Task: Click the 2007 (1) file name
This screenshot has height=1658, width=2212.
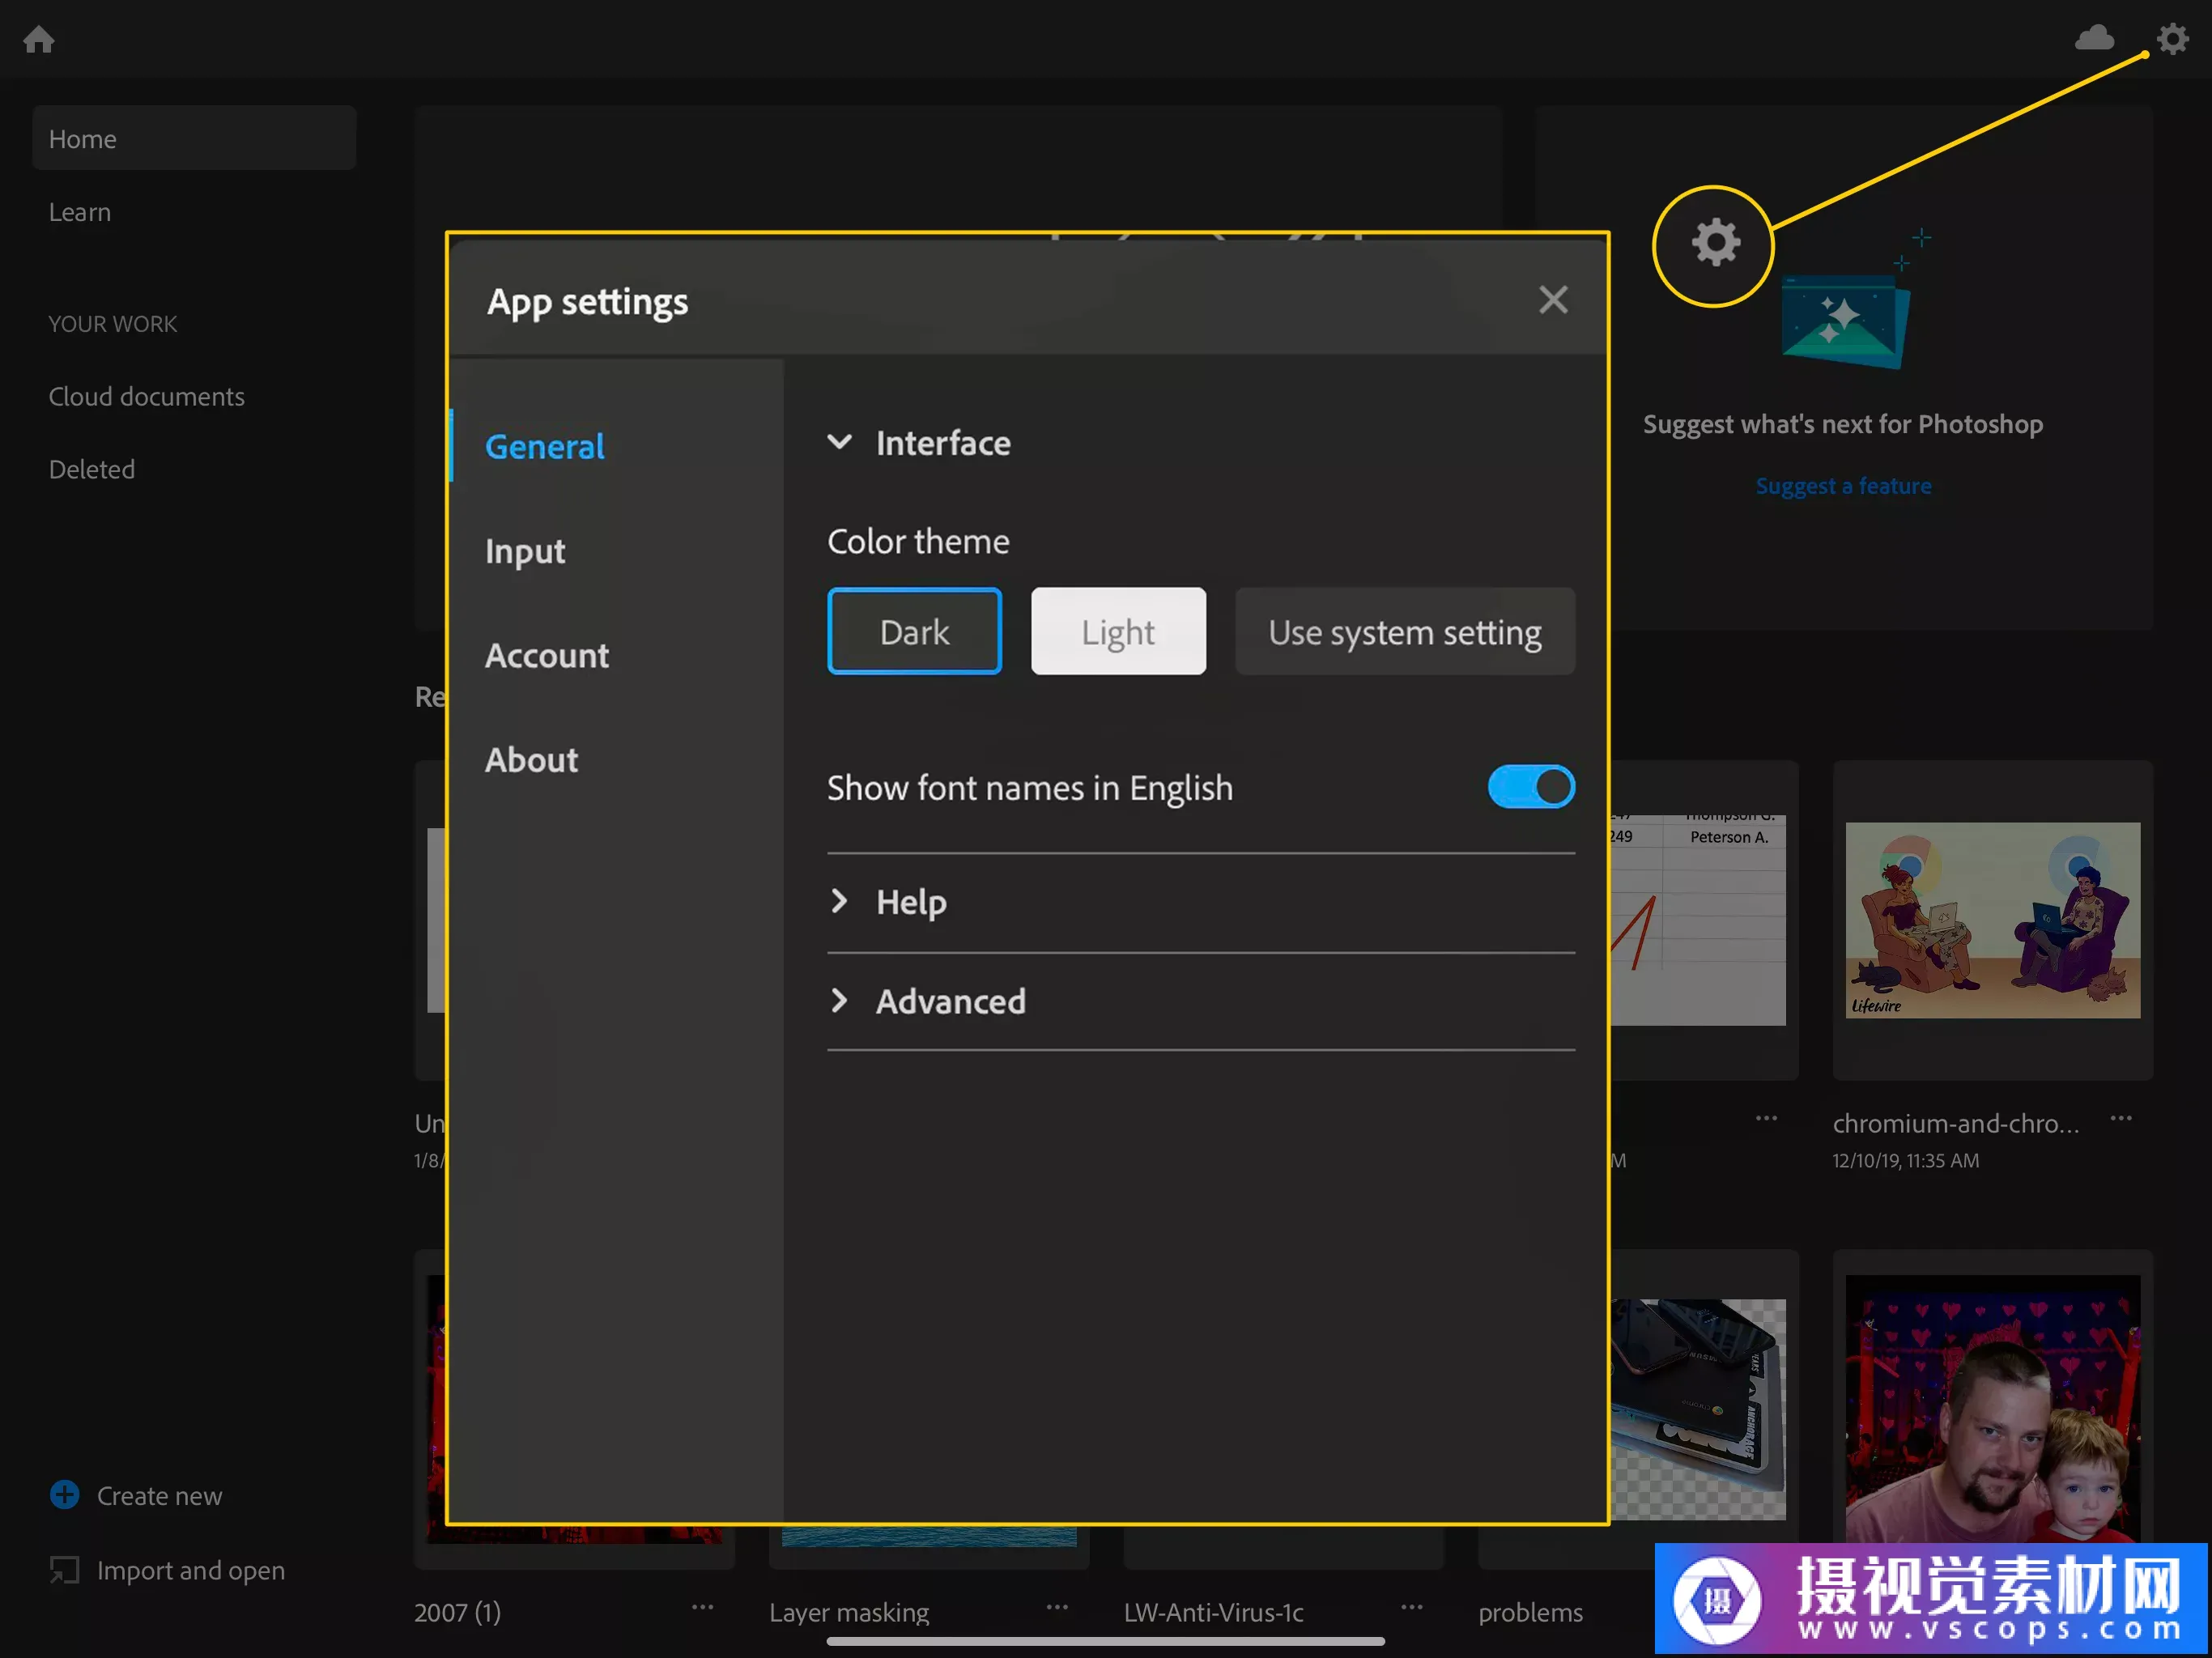Action: tap(458, 1612)
